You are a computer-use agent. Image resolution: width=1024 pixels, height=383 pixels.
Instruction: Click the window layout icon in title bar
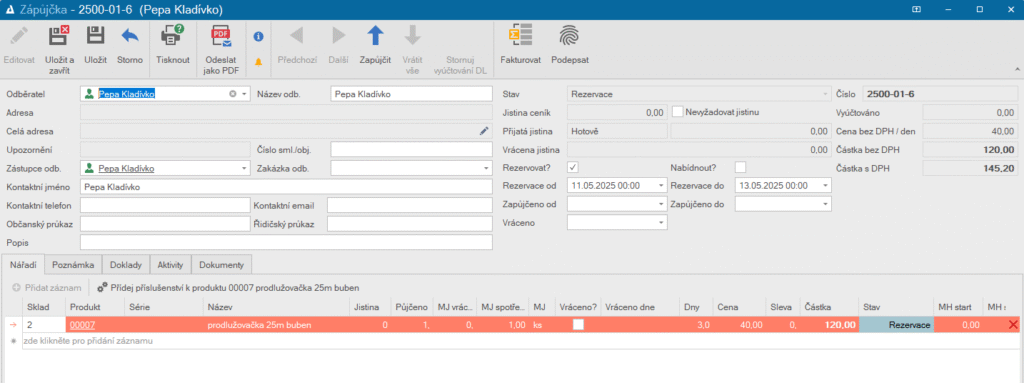tap(916, 10)
